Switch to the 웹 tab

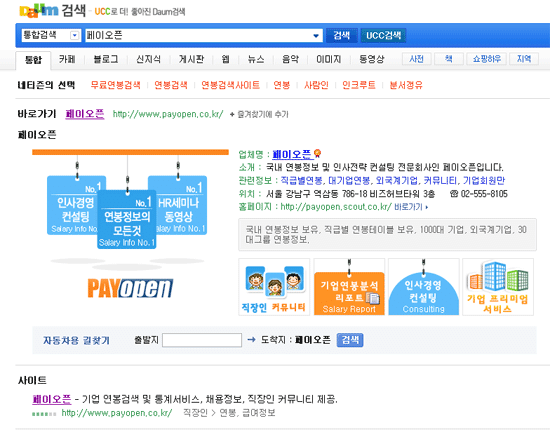(x=226, y=59)
